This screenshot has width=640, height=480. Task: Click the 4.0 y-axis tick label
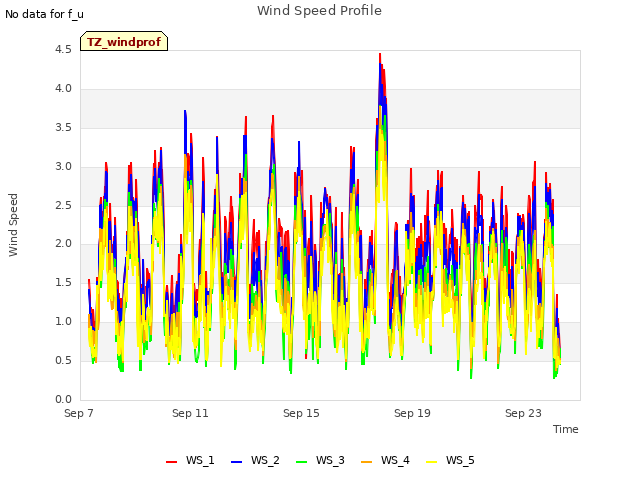(63, 89)
